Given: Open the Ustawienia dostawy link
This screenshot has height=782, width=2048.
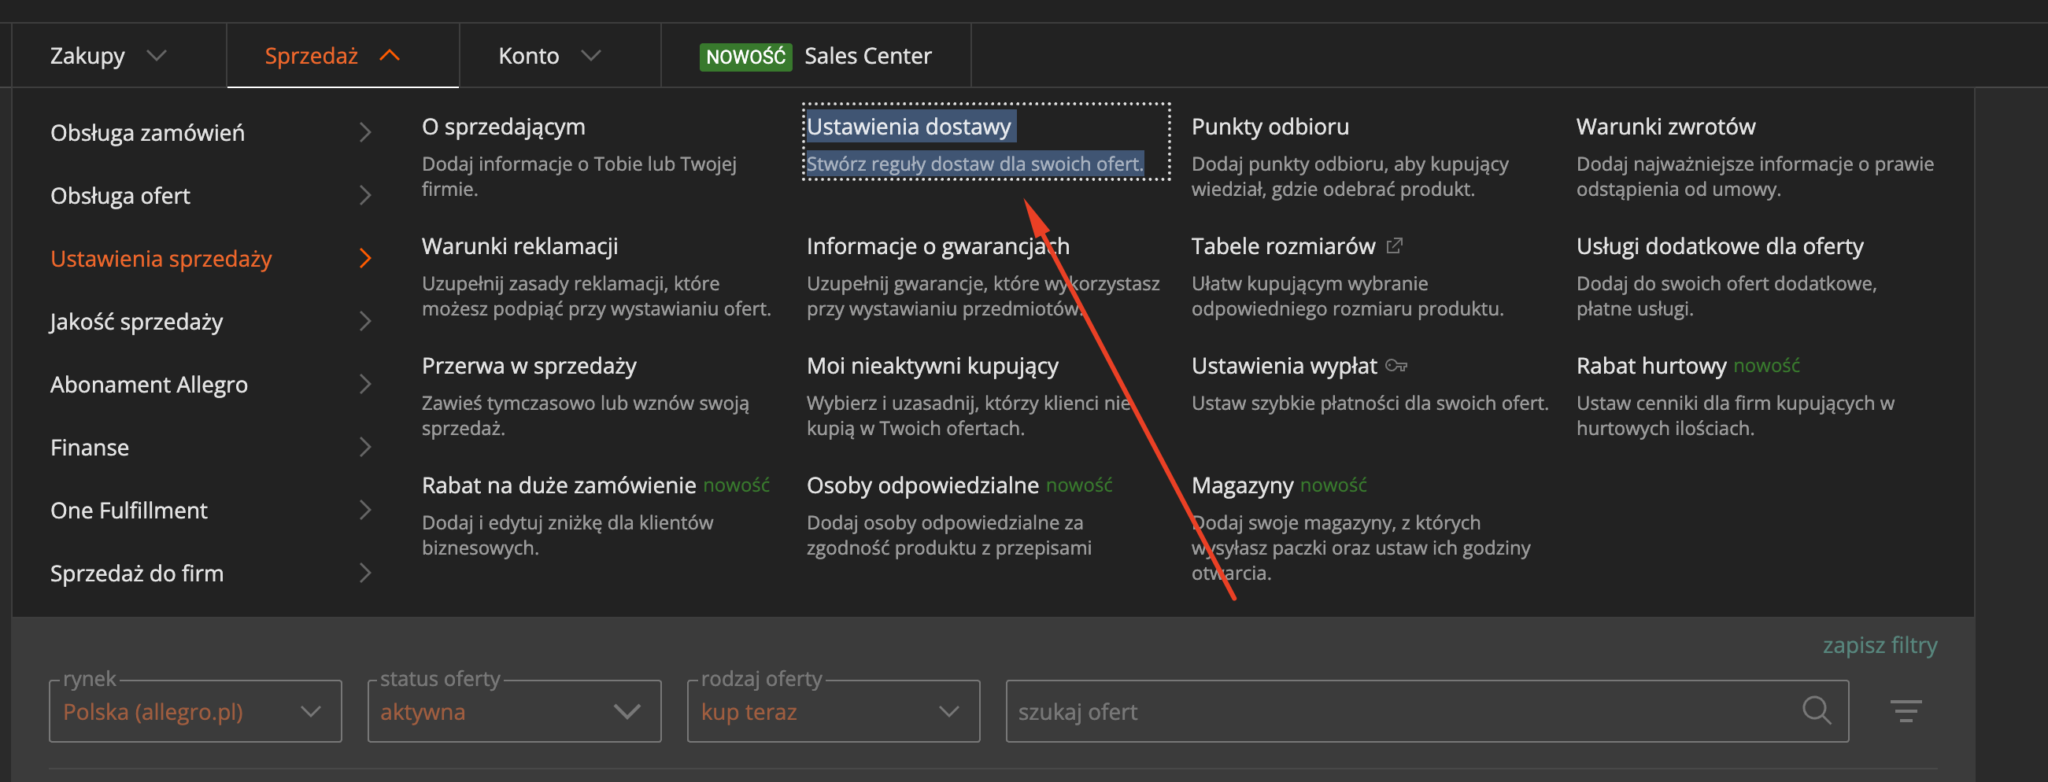Looking at the screenshot, I should coord(910,127).
